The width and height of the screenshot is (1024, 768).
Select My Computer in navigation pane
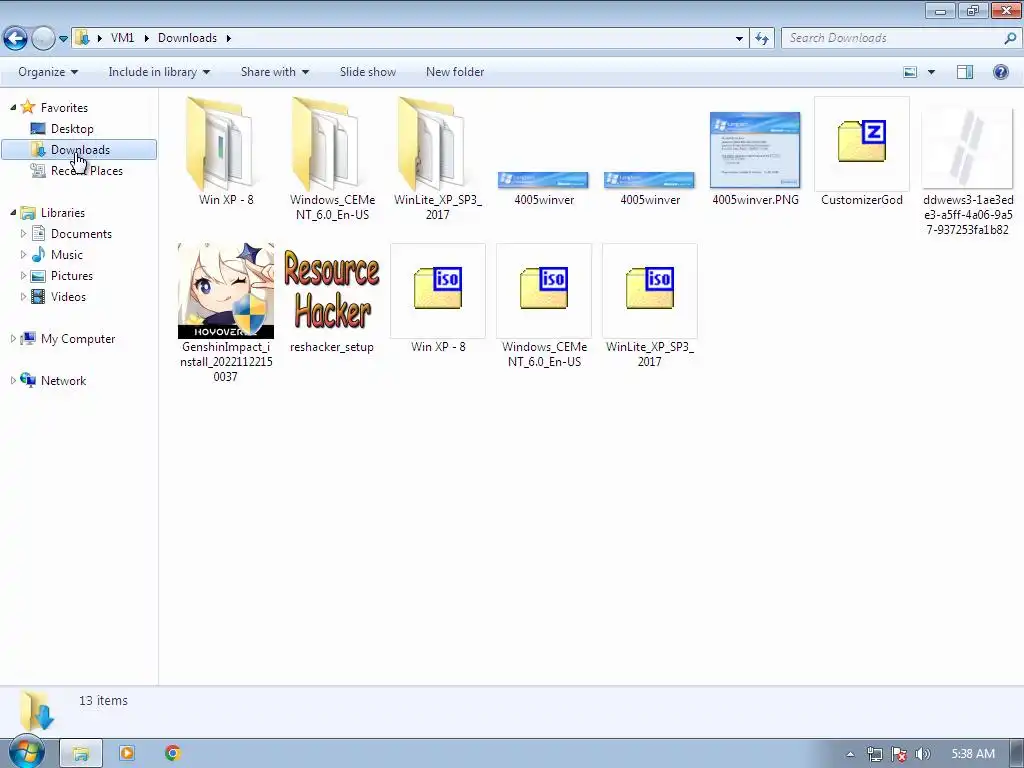[x=78, y=338]
